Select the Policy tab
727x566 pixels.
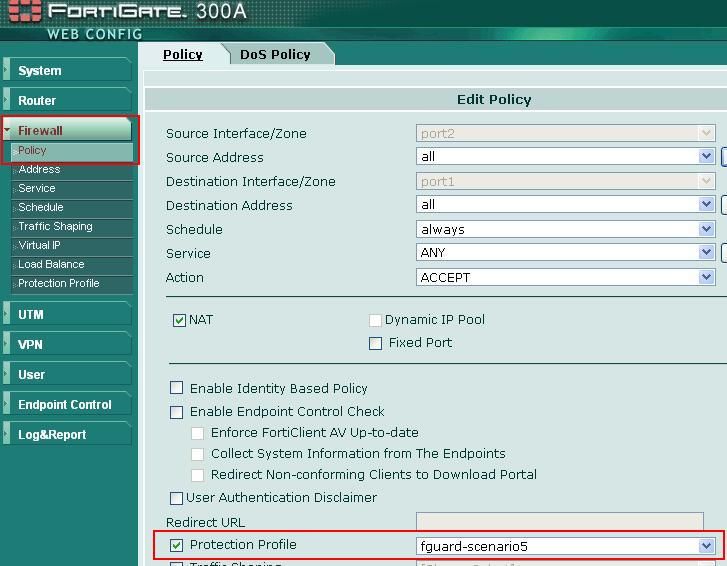tap(183, 55)
